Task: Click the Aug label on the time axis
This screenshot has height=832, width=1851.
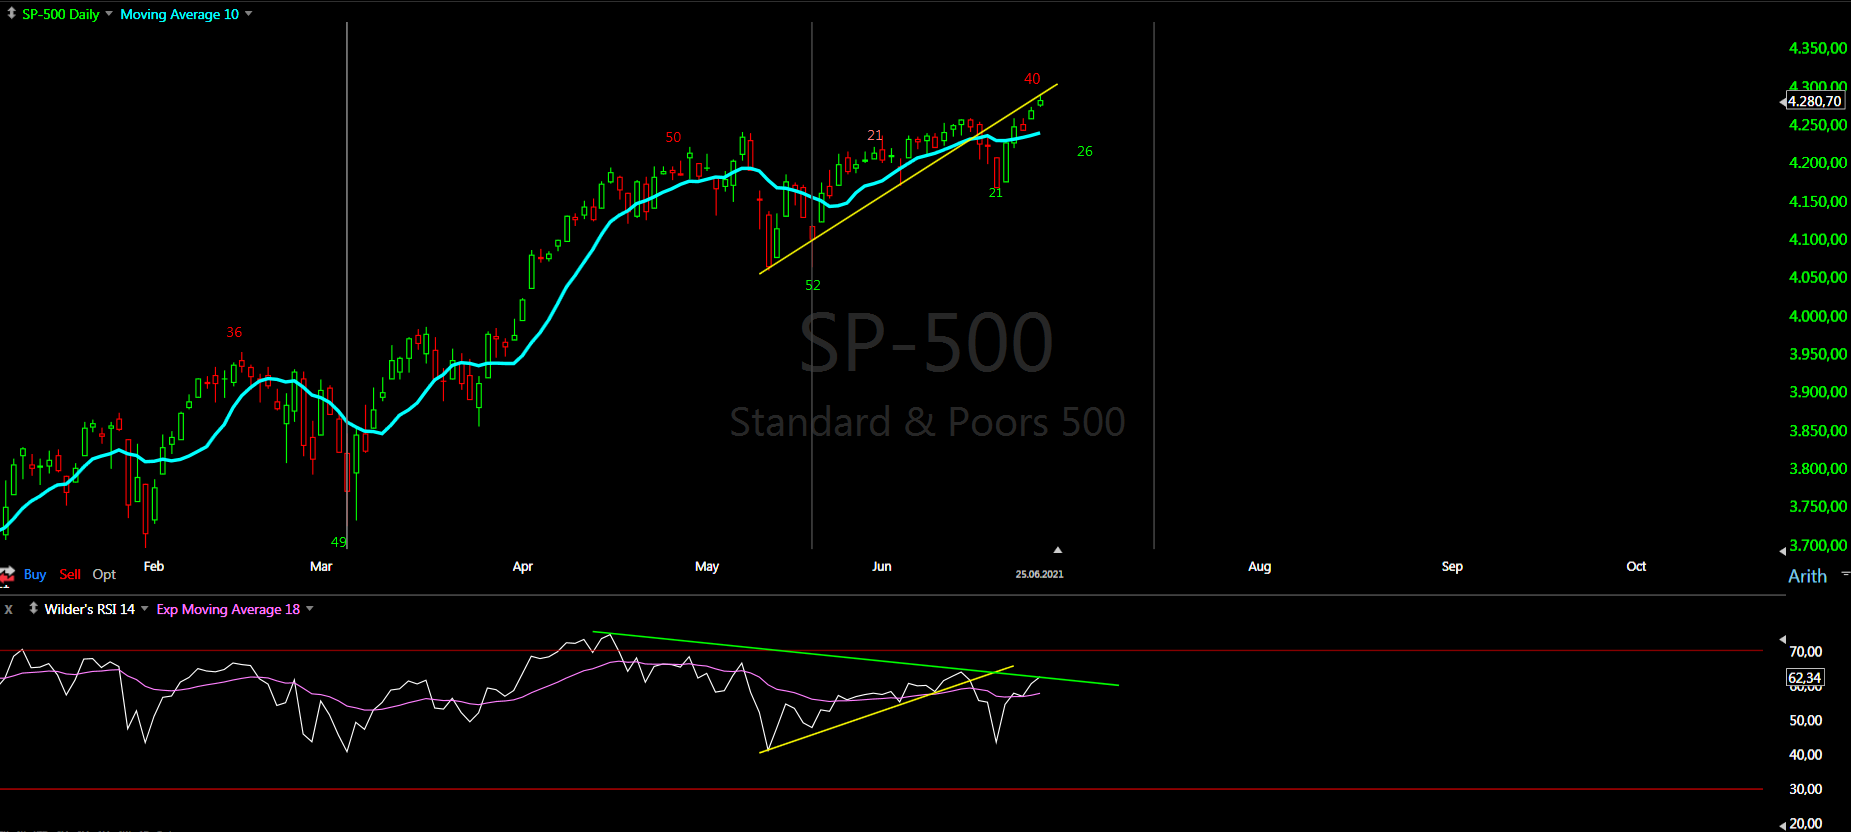Action: 1259,566
